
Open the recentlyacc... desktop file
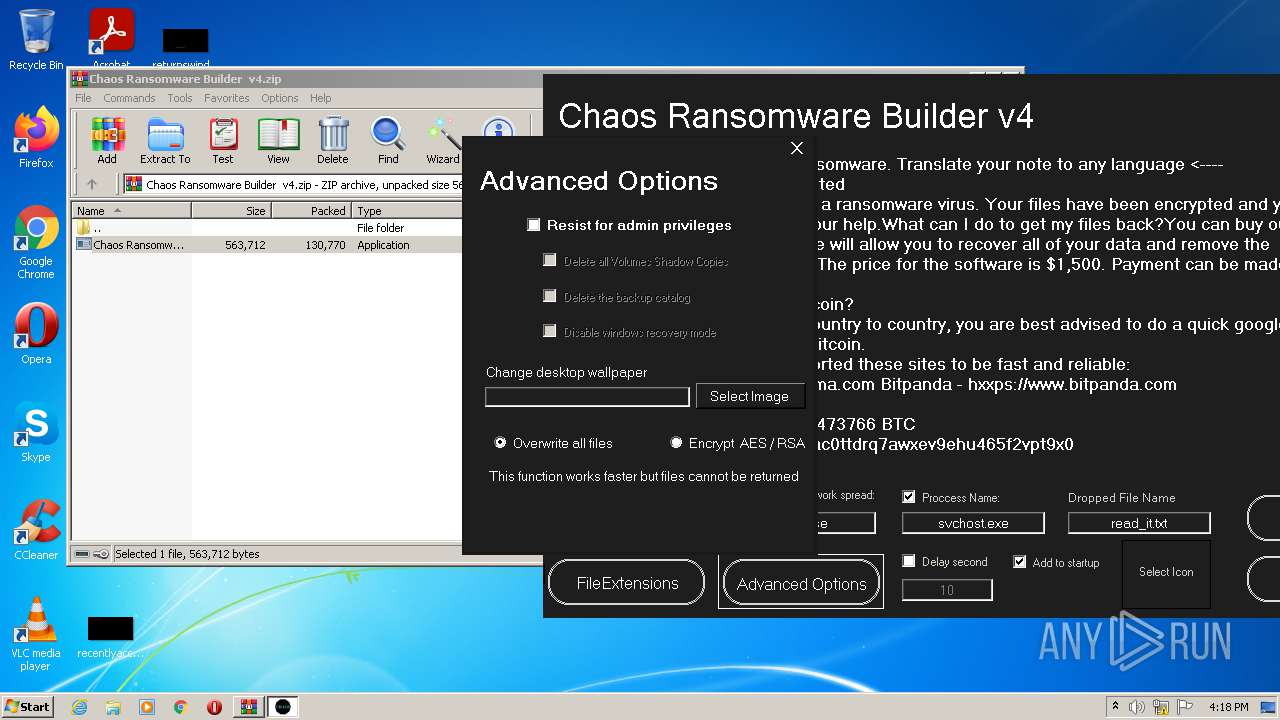click(110, 637)
